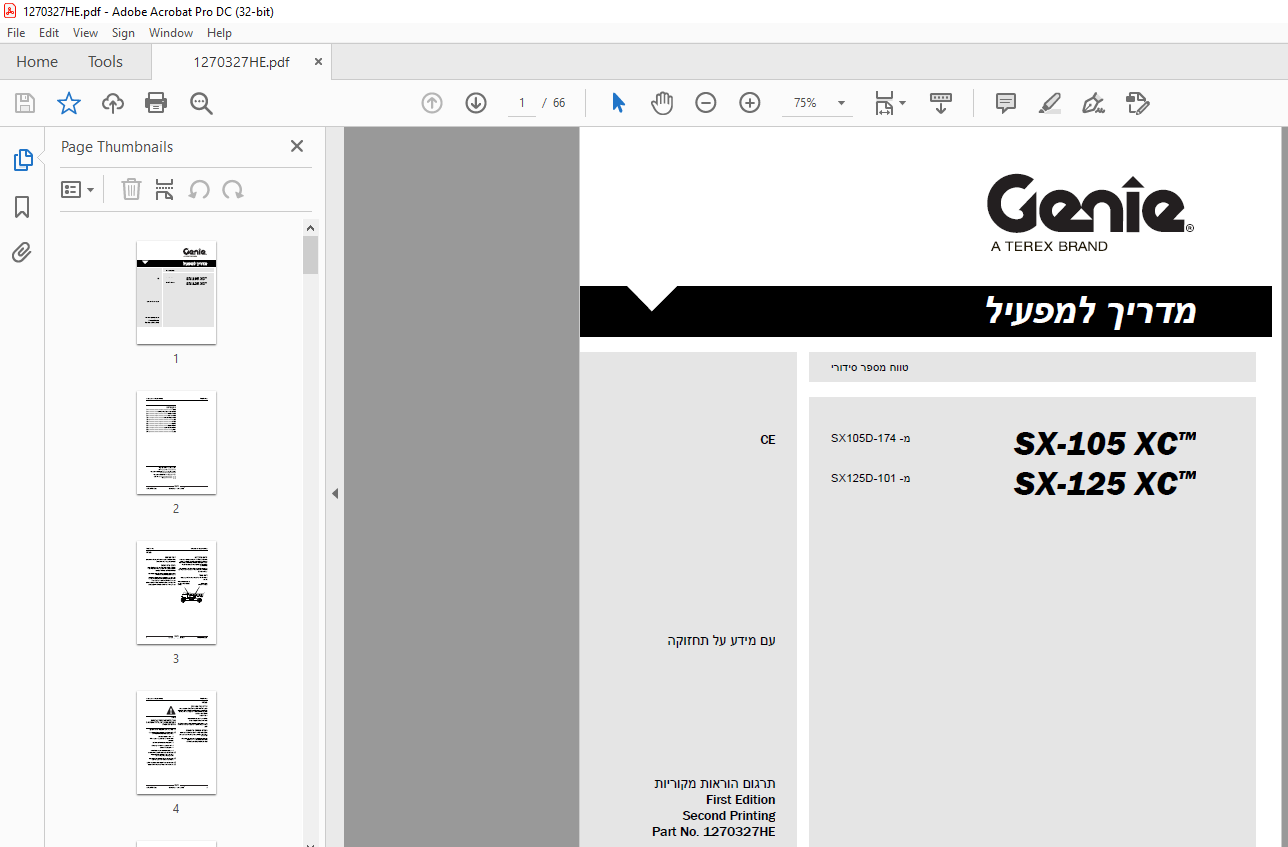
Task: Expand fit page dropdown arrow
Action: pos(903,103)
